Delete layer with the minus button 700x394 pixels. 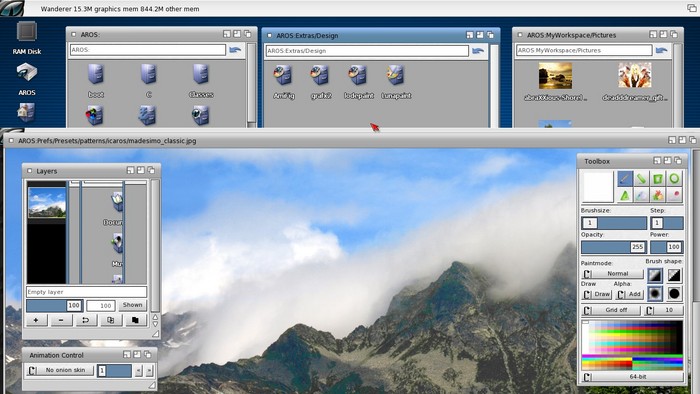click(61, 320)
